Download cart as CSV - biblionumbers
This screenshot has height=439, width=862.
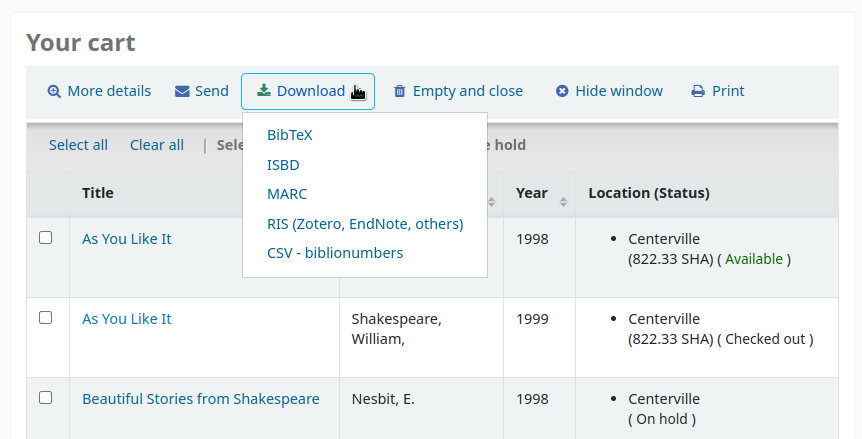coord(335,253)
